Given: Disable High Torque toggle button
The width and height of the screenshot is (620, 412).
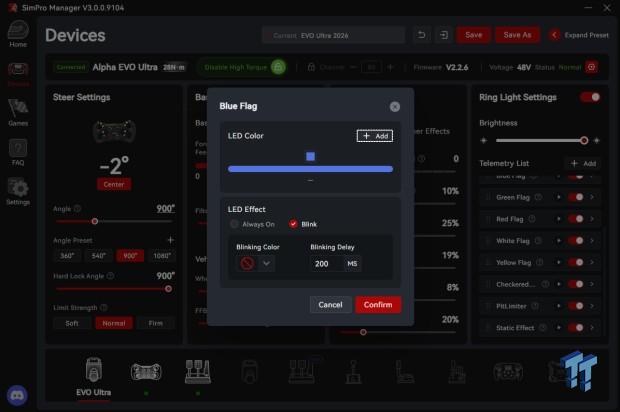Looking at the screenshot, I should coord(241,67).
